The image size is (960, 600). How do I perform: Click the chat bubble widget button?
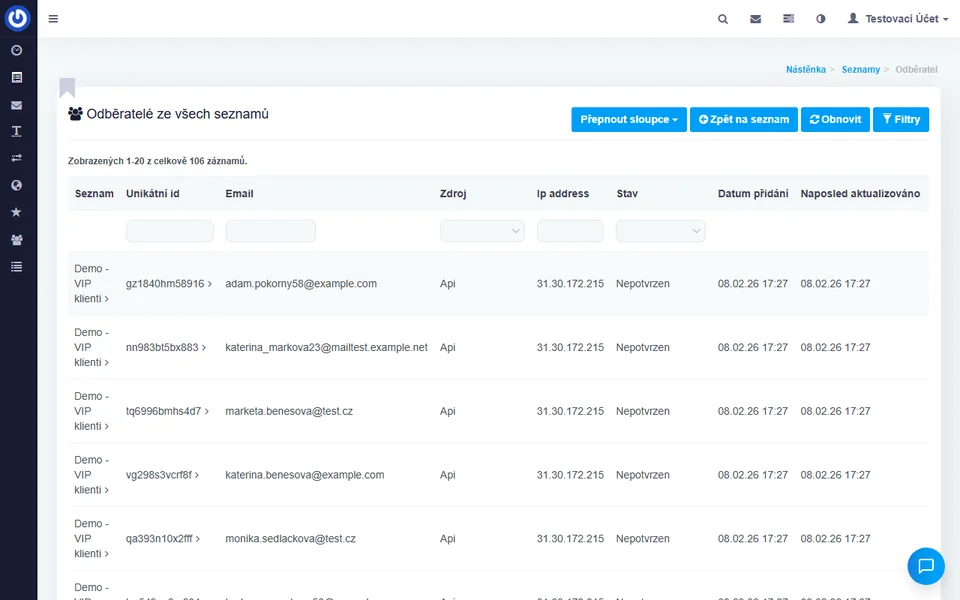pyautogui.click(x=925, y=566)
